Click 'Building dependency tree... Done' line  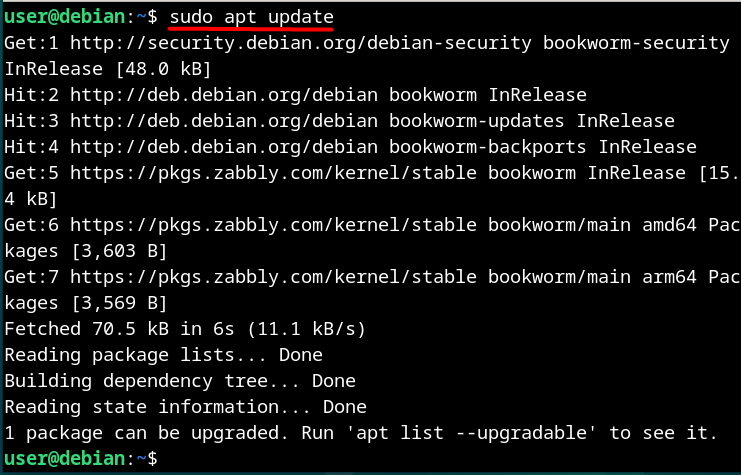pos(180,381)
